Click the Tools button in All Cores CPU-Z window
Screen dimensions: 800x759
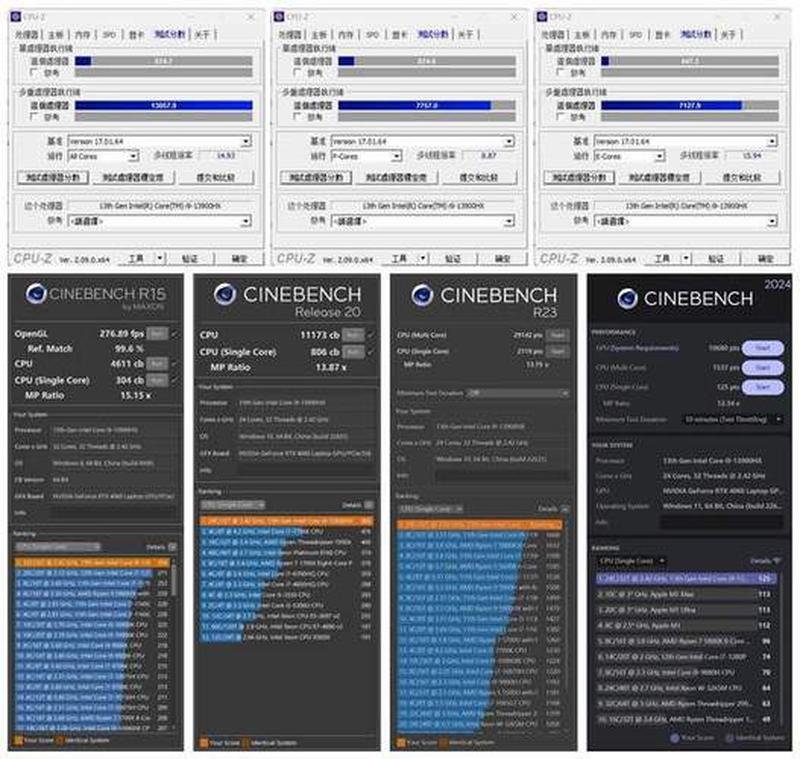point(136,259)
